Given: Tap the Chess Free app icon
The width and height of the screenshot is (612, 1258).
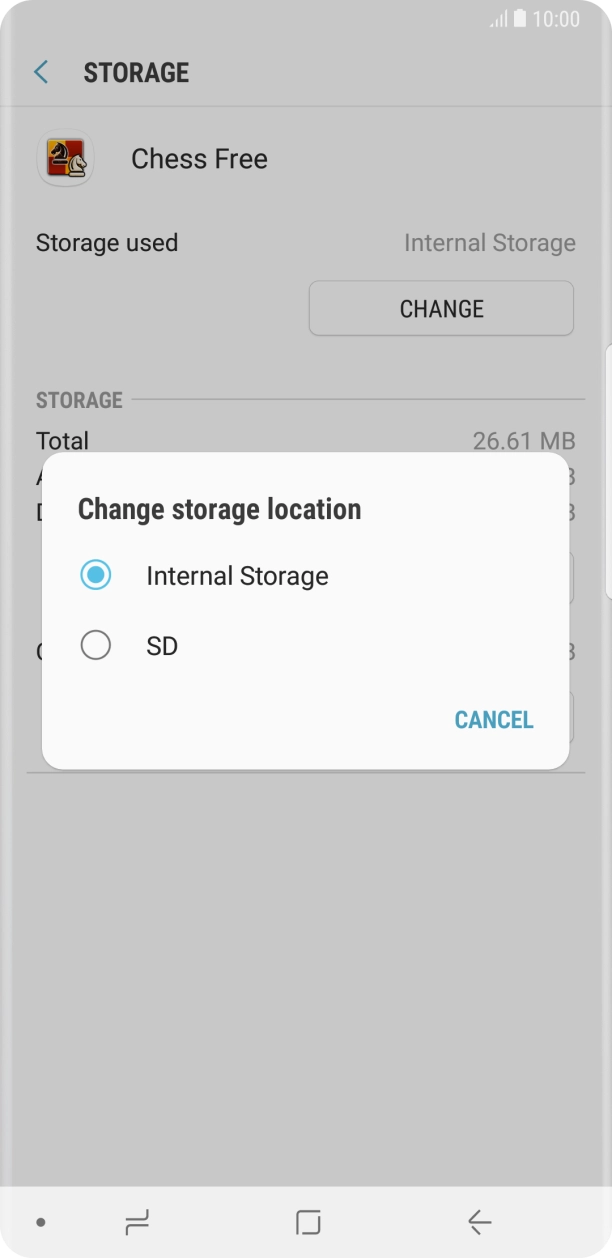Looking at the screenshot, I should [x=65, y=159].
